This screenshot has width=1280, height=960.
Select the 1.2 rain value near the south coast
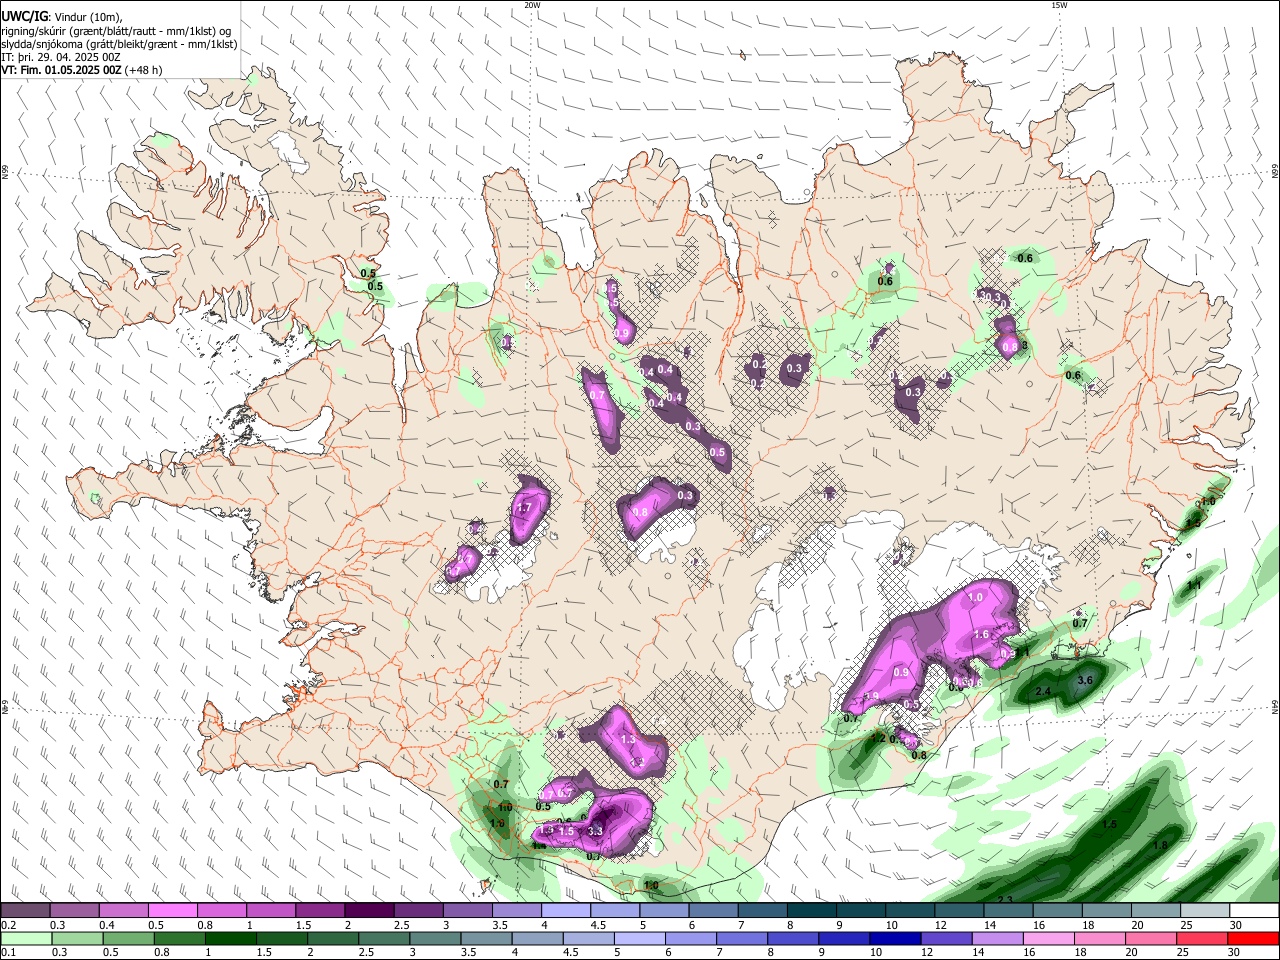(879, 739)
